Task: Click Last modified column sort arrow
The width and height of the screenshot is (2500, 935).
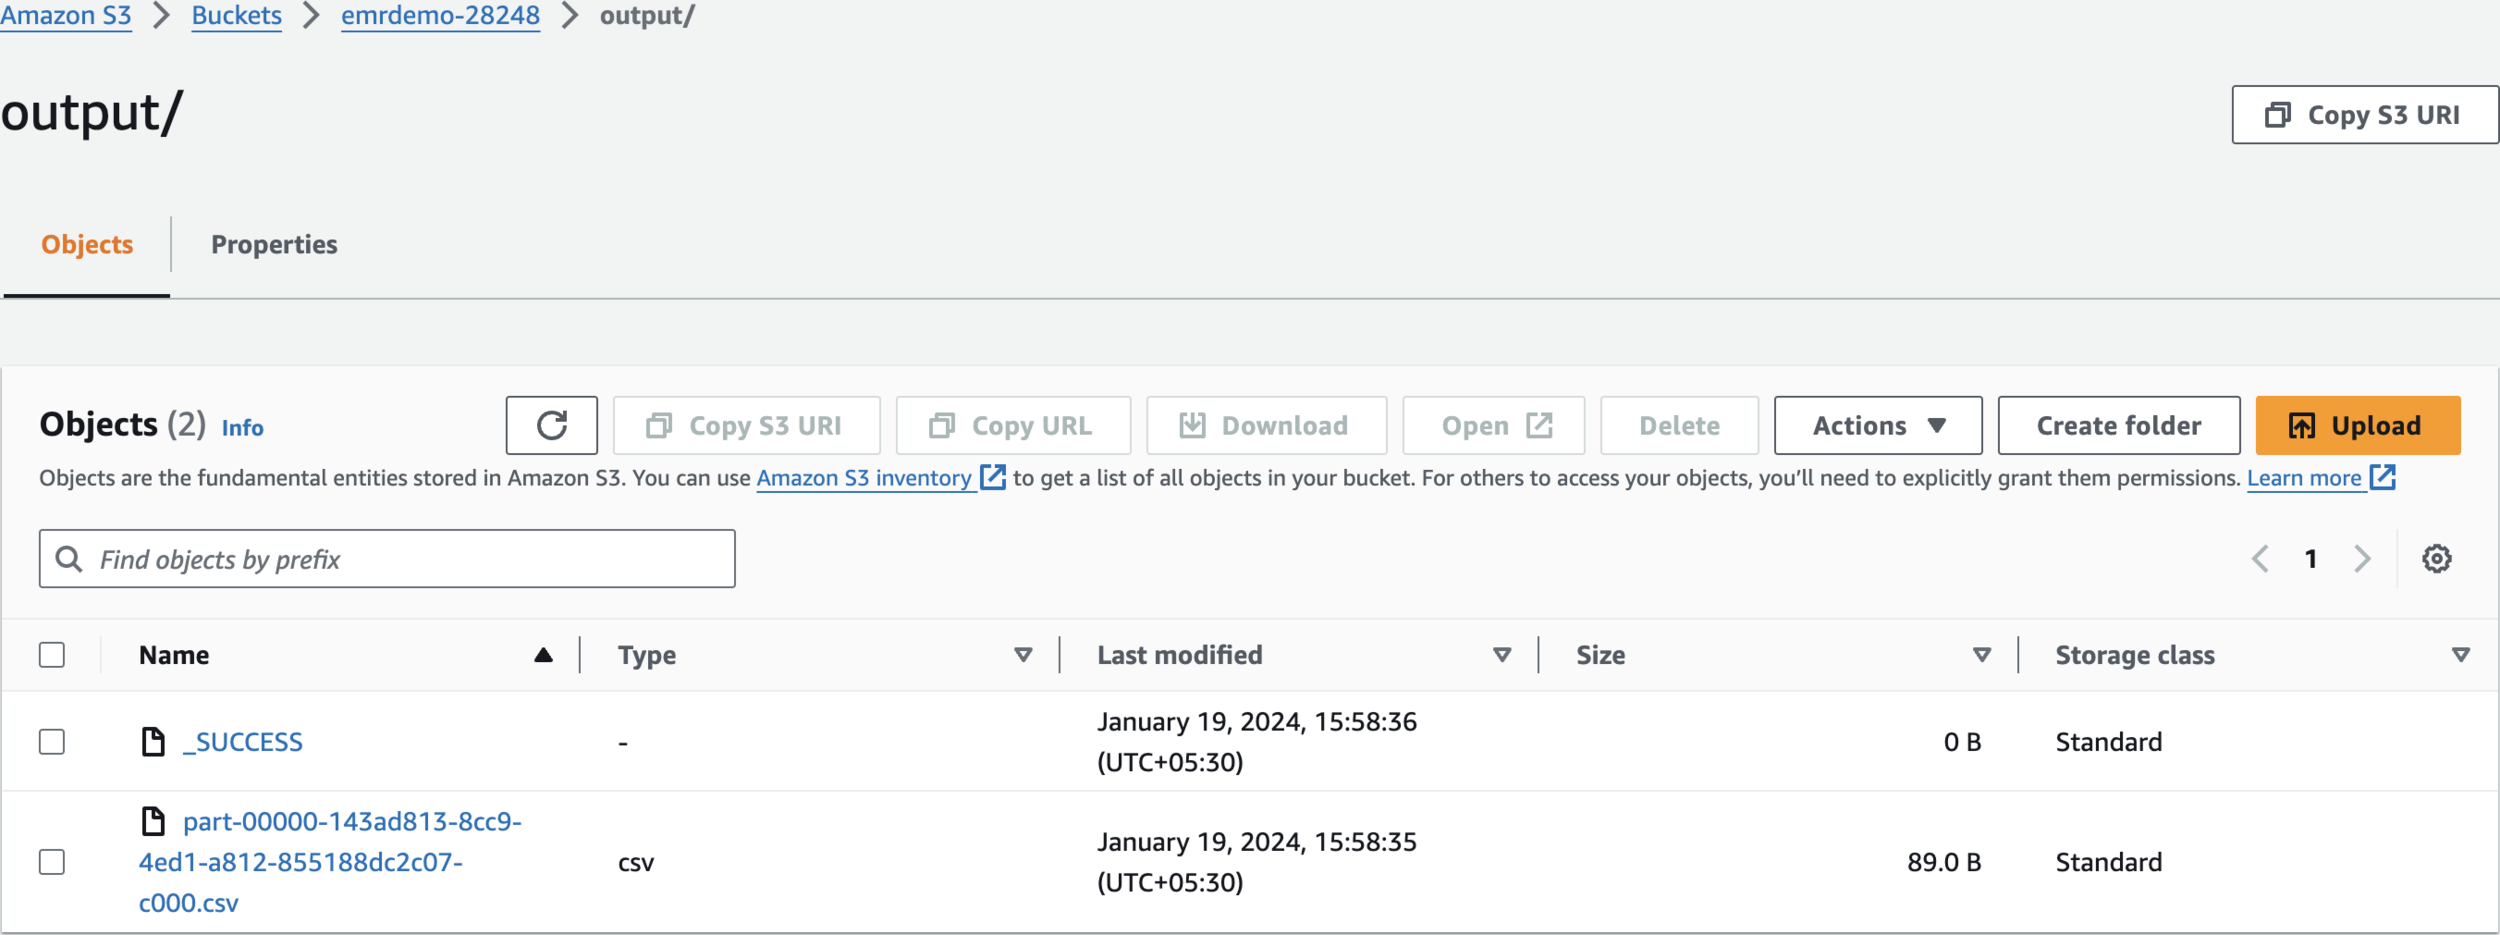Action: 1502,655
